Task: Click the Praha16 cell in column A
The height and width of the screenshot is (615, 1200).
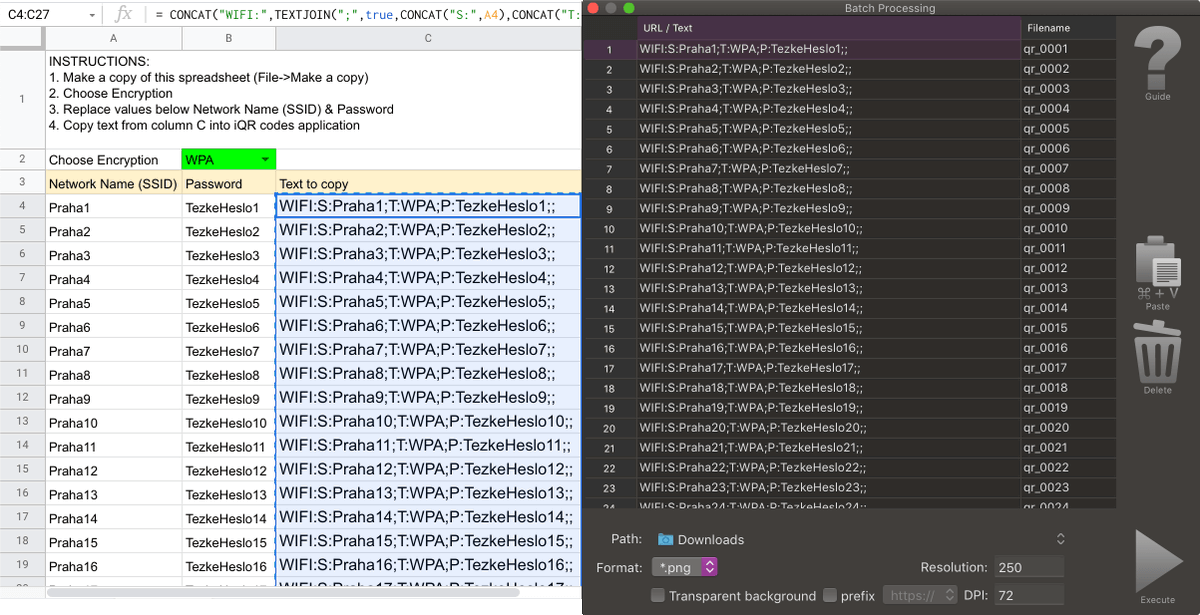Action: (113, 566)
